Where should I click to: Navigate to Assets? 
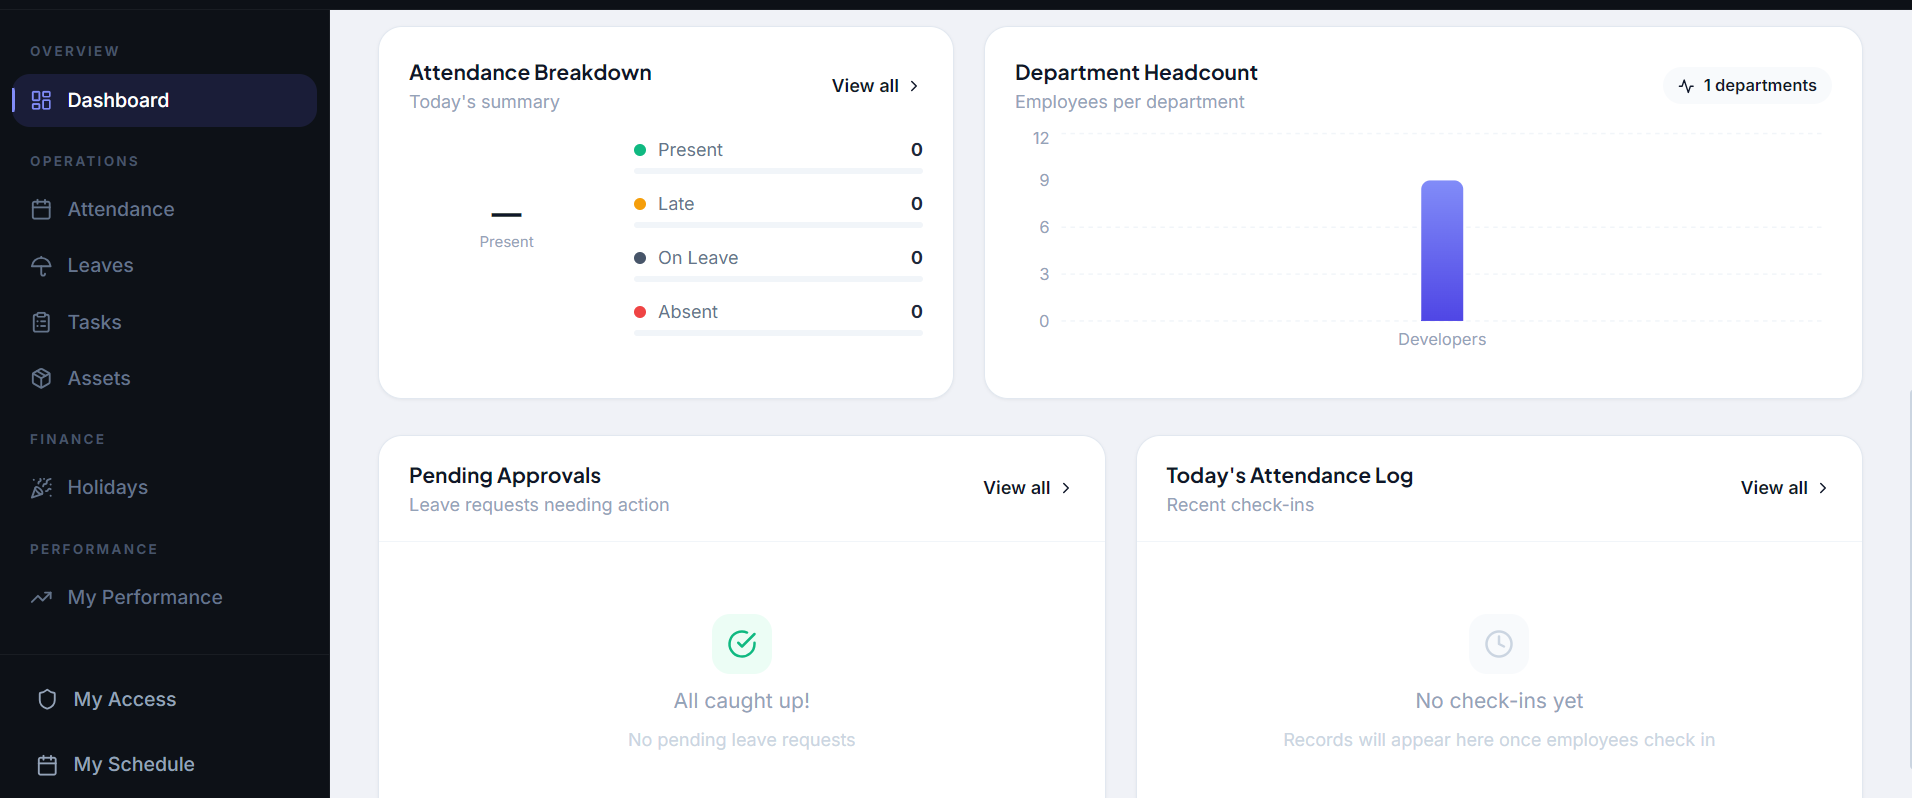[165, 378]
